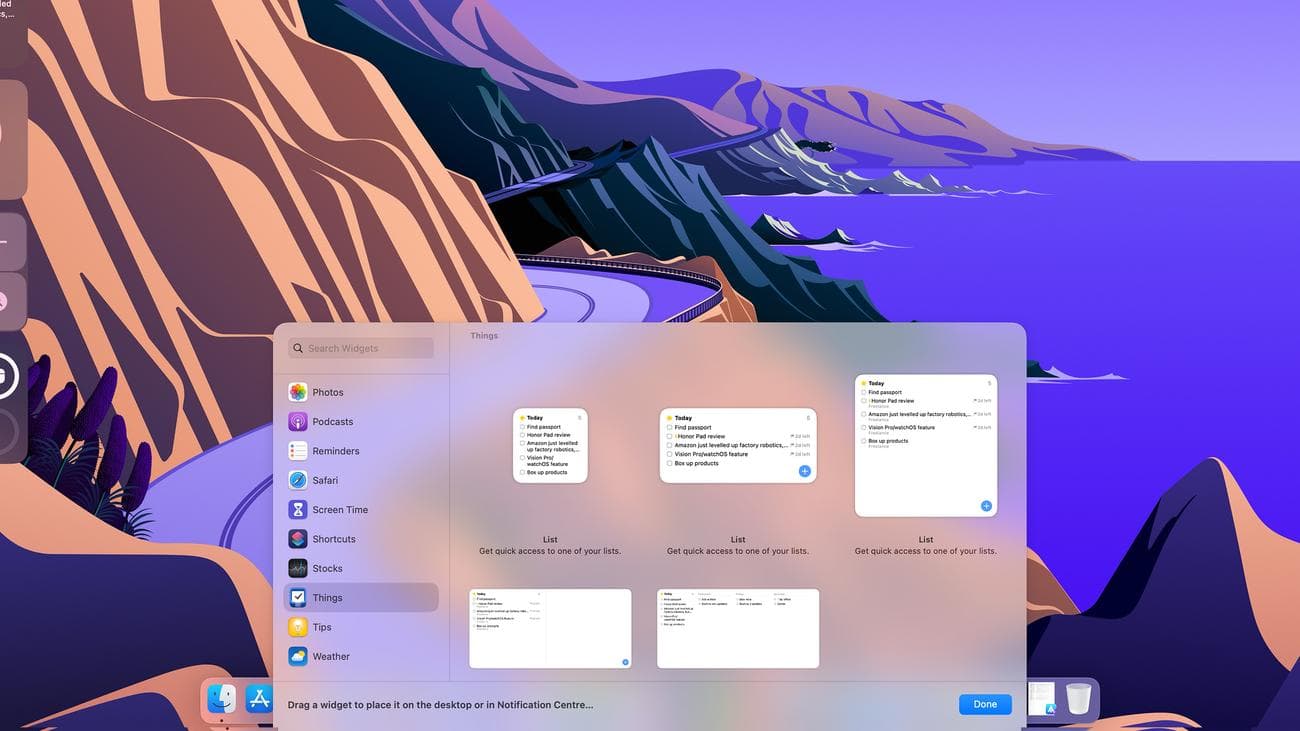The image size is (1300, 731).
Task: View Safari widgets
Action: click(324, 480)
